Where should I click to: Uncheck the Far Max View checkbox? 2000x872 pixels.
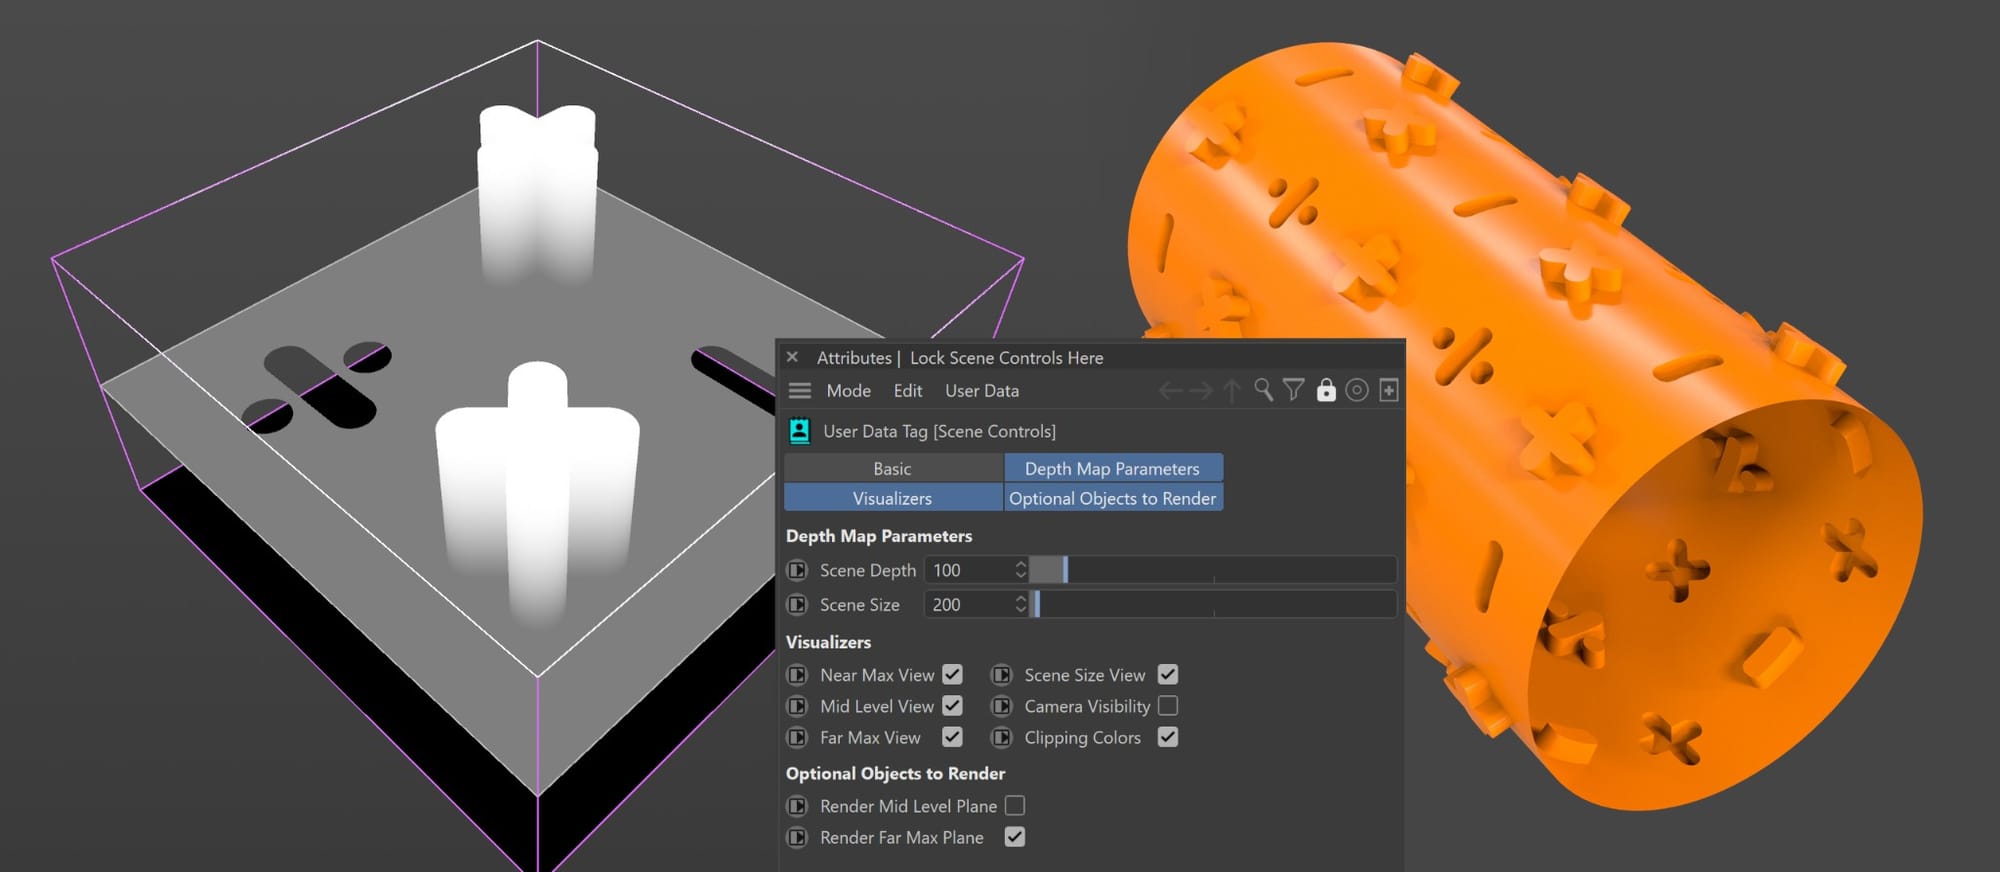pyautogui.click(x=952, y=737)
